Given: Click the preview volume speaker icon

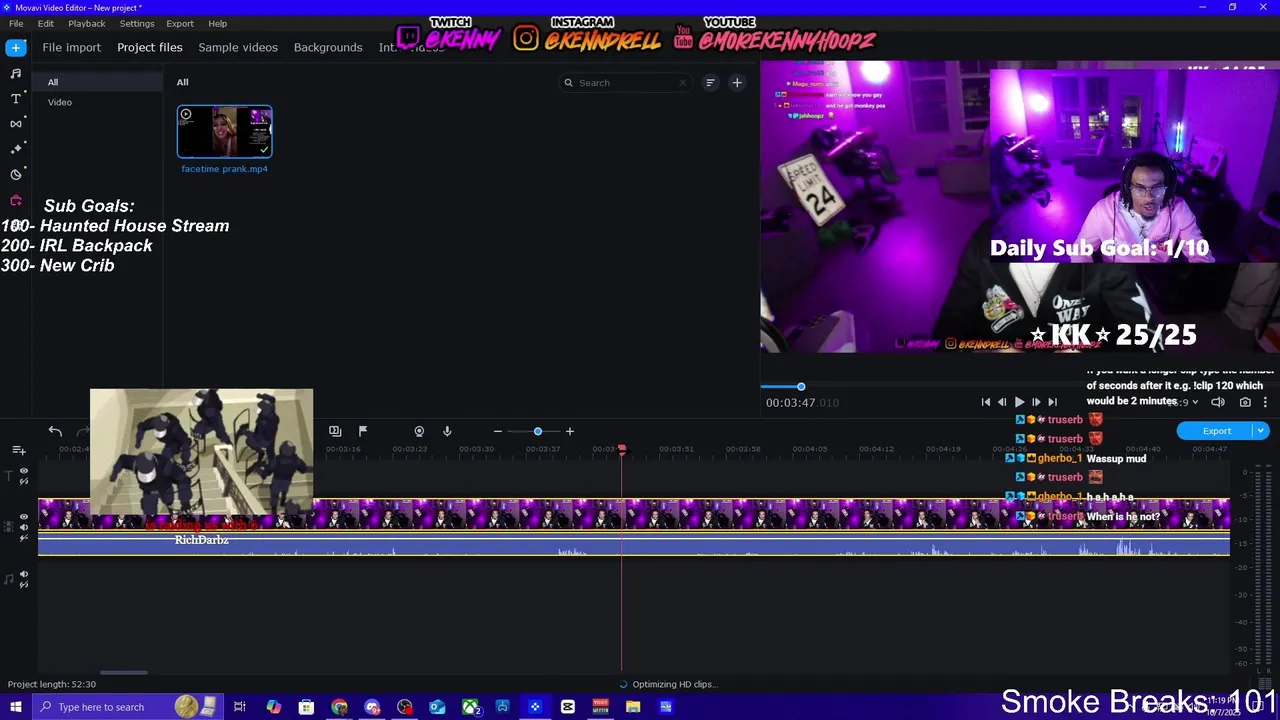Looking at the screenshot, I should [1218, 402].
